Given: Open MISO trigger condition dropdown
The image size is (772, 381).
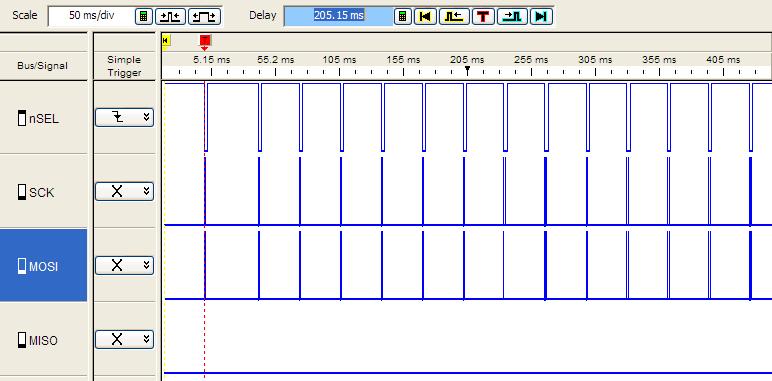Looking at the screenshot, I should tap(125, 339).
